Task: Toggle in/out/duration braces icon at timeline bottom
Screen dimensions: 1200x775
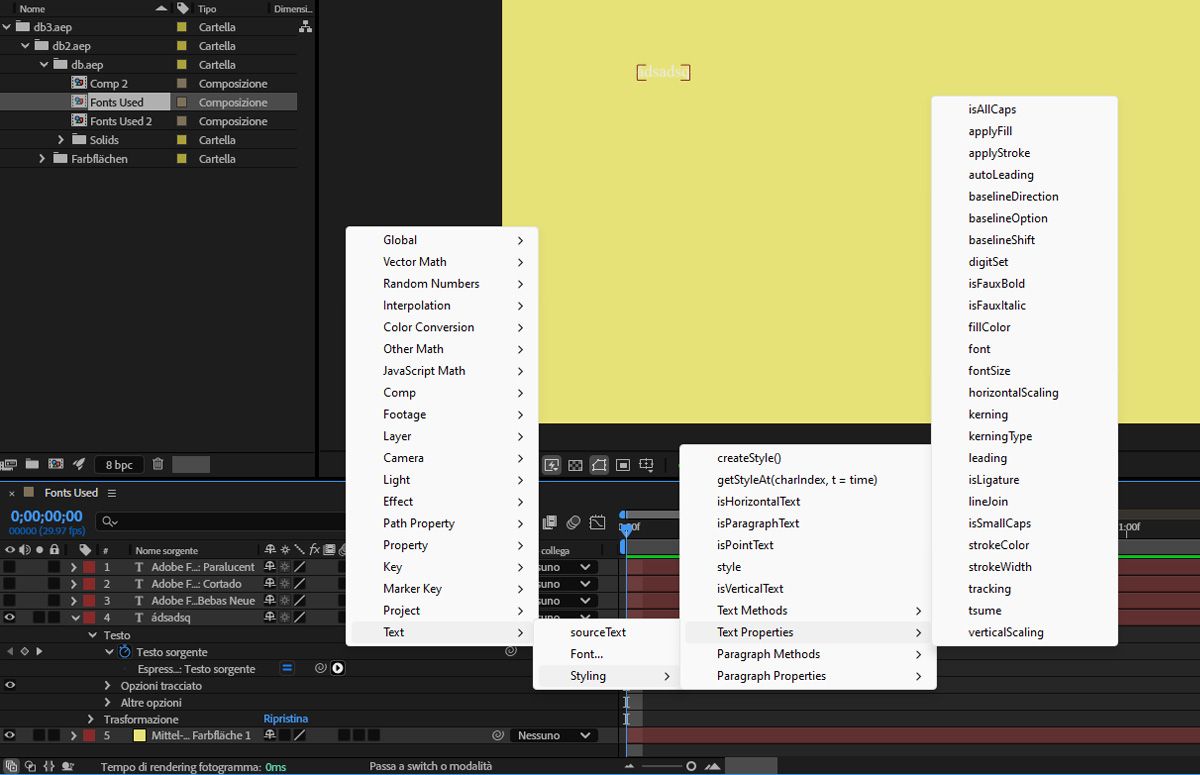Action: point(48,766)
